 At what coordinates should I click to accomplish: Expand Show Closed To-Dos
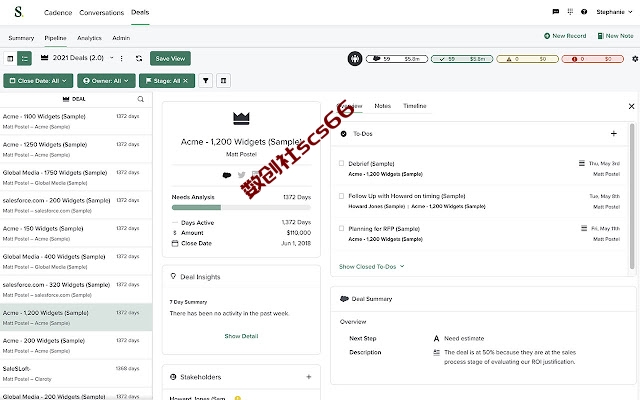[x=371, y=267]
